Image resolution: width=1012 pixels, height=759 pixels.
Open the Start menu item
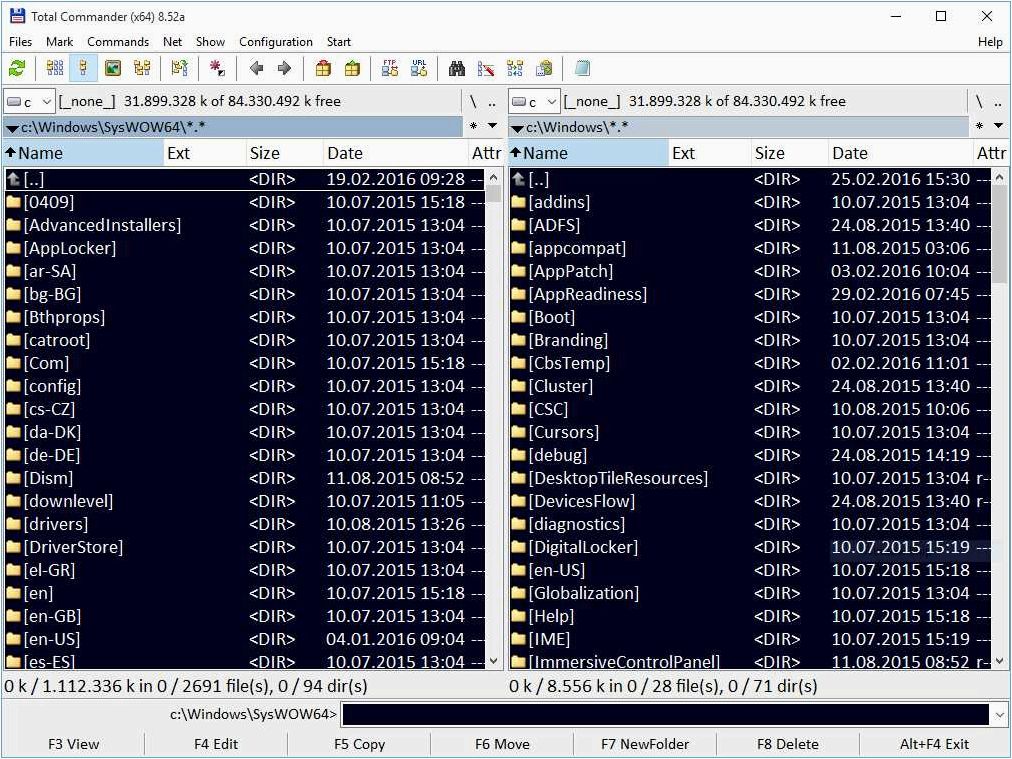point(339,42)
